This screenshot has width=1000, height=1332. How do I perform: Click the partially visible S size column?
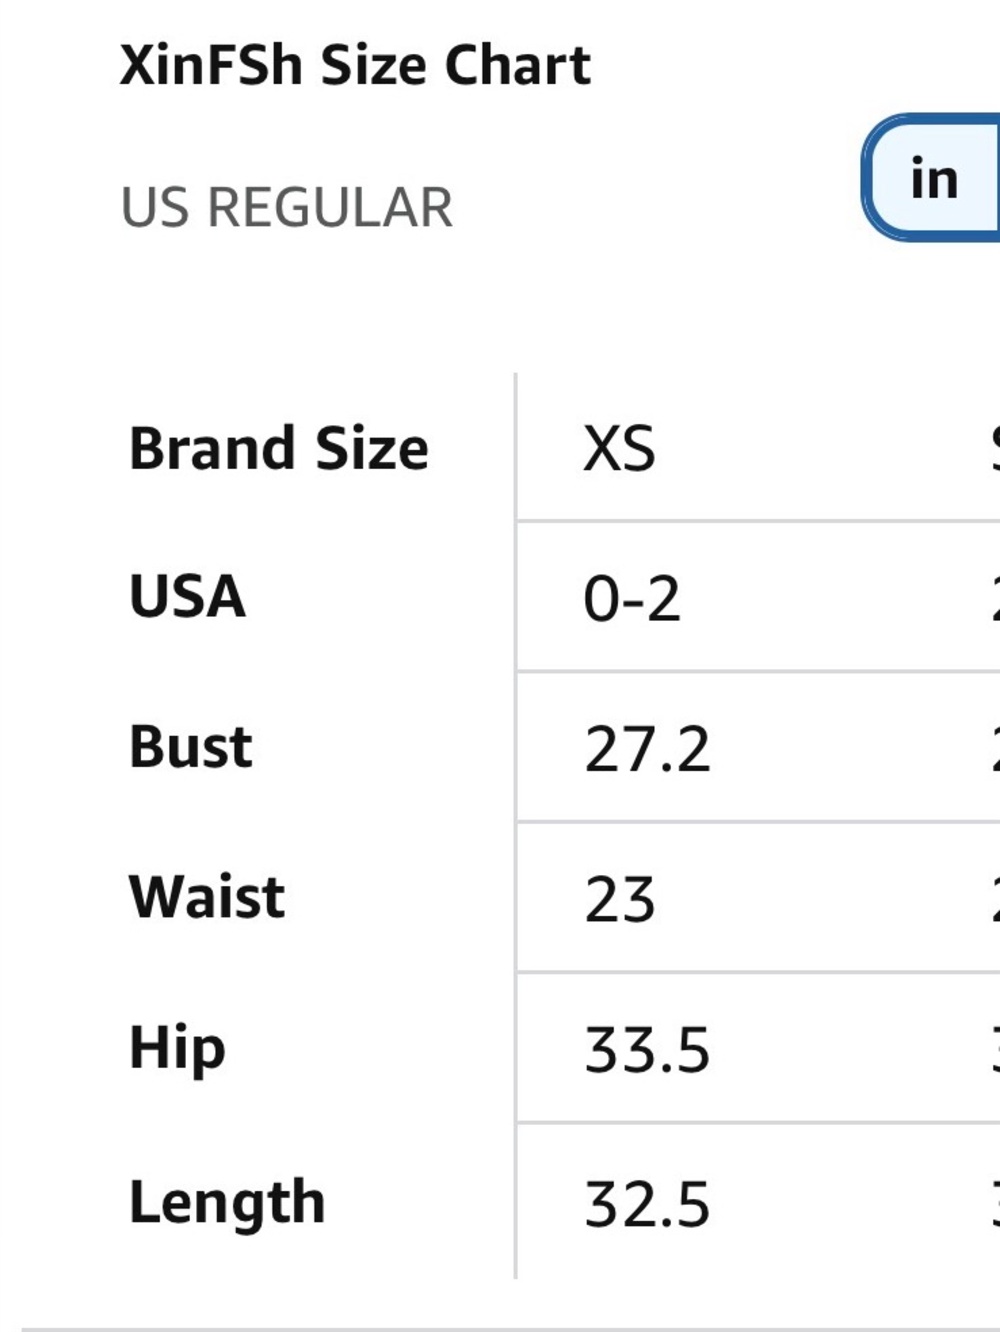(x=995, y=448)
